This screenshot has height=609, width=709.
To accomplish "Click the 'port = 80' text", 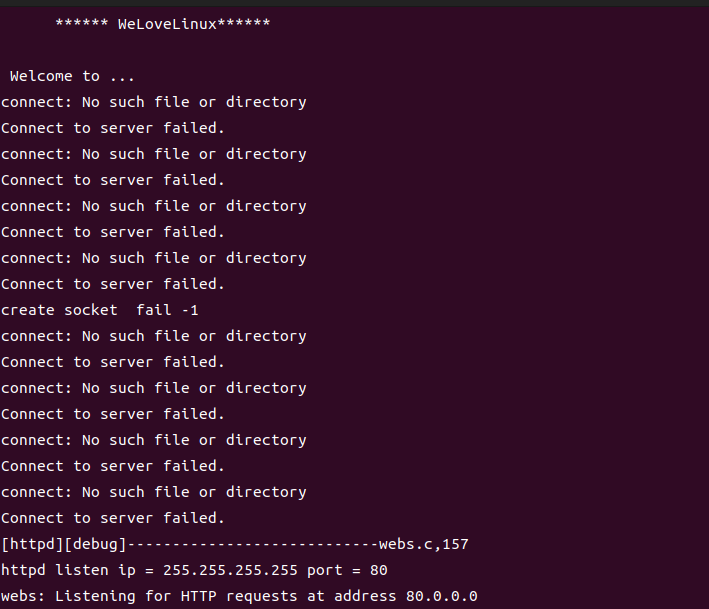I will click(347, 571).
